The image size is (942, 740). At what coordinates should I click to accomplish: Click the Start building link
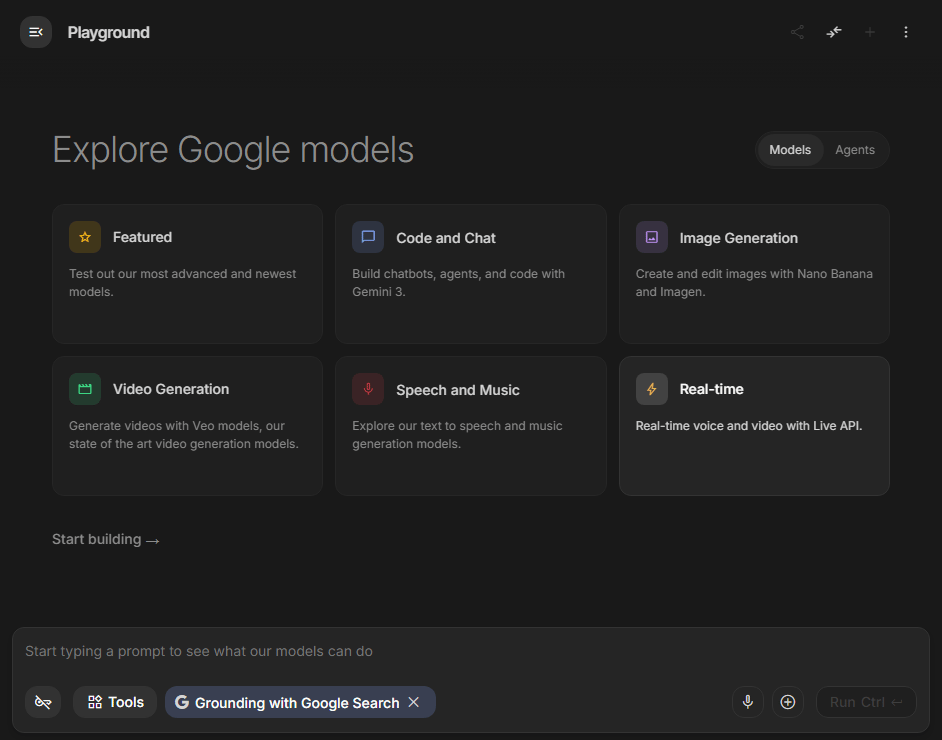pyautogui.click(x=106, y=539)
